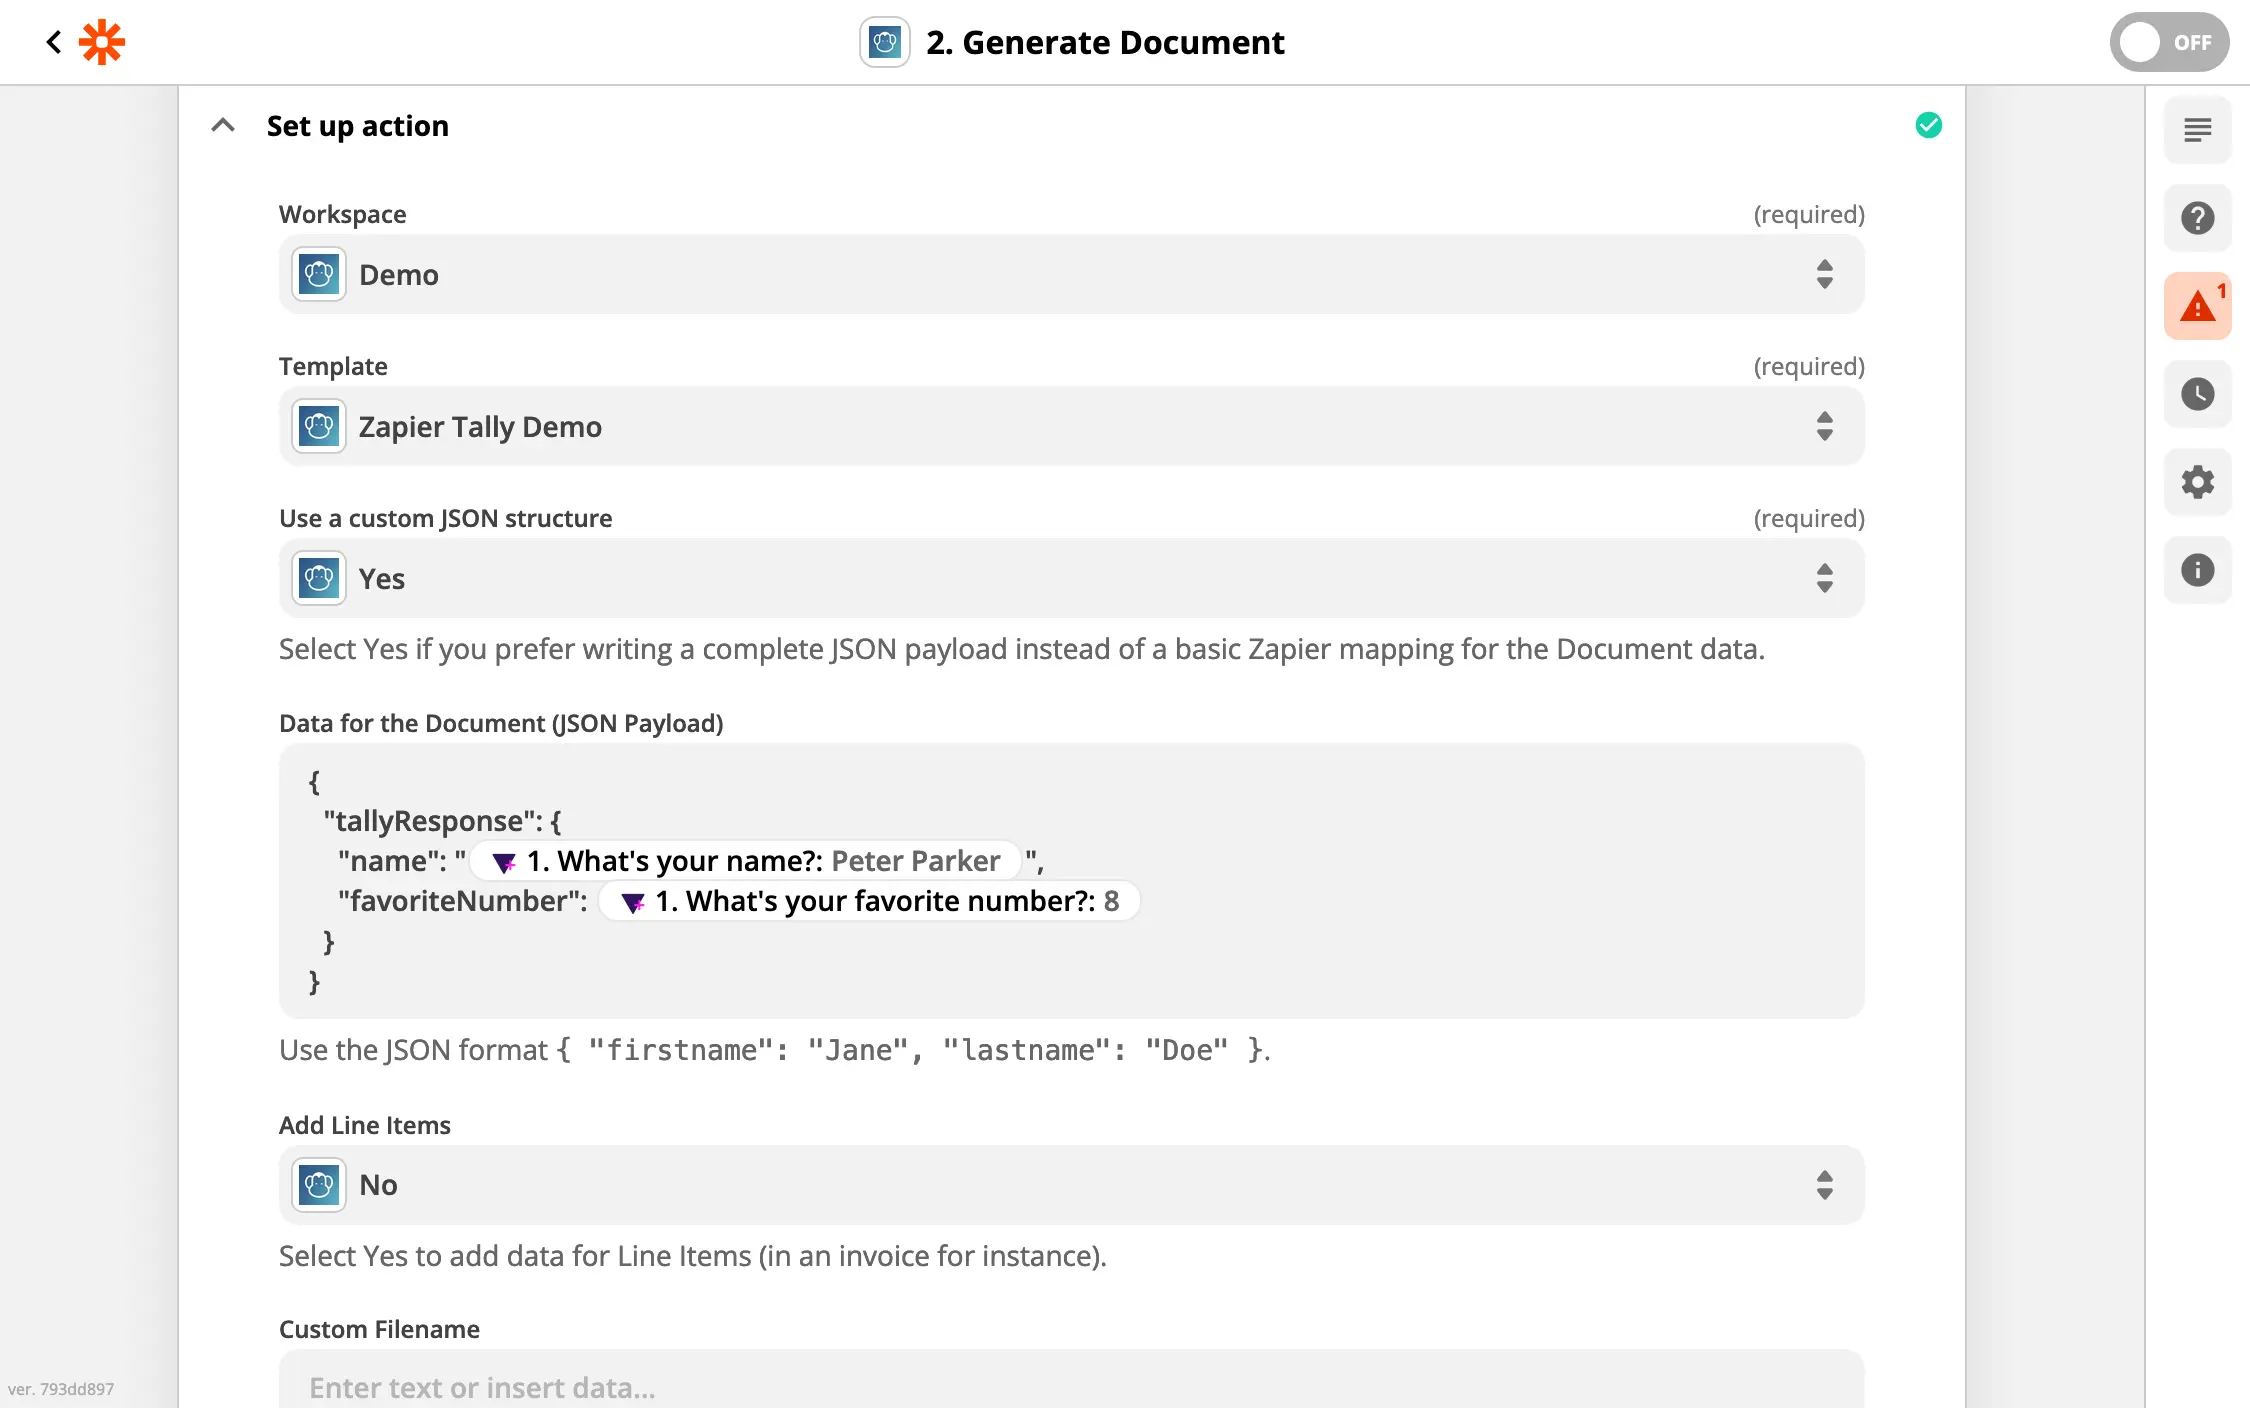Select the favorite number mapping pill

click(x=868, y=900)
